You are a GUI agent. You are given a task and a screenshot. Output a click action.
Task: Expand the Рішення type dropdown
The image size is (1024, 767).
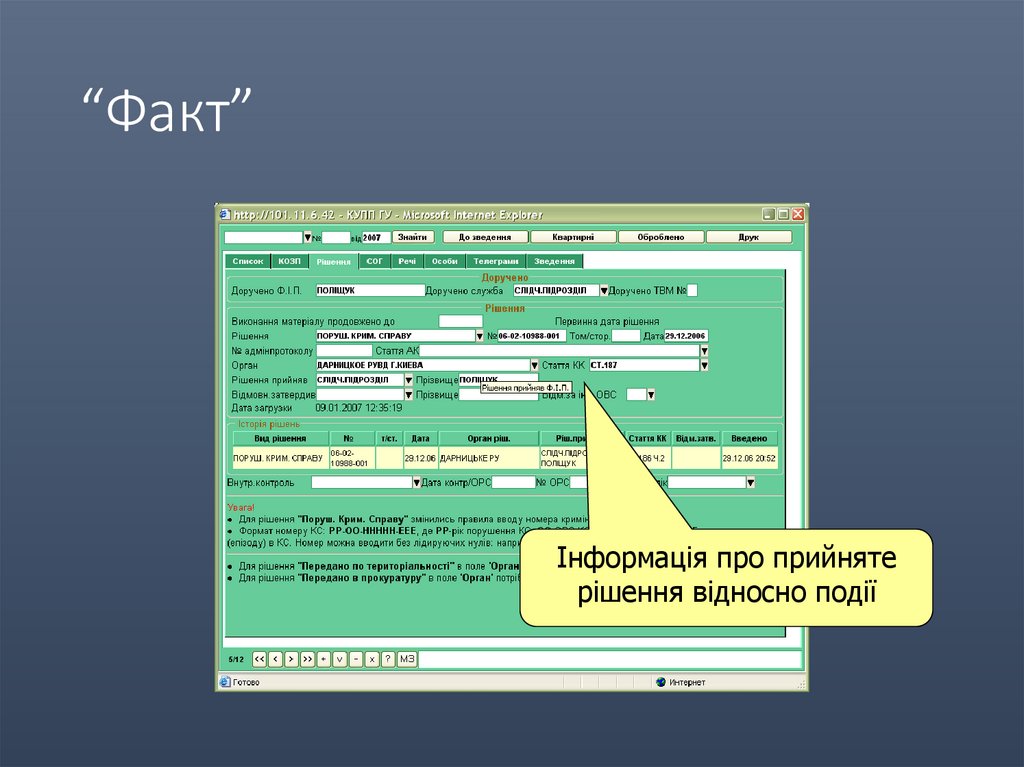click(x=479, y=336)
